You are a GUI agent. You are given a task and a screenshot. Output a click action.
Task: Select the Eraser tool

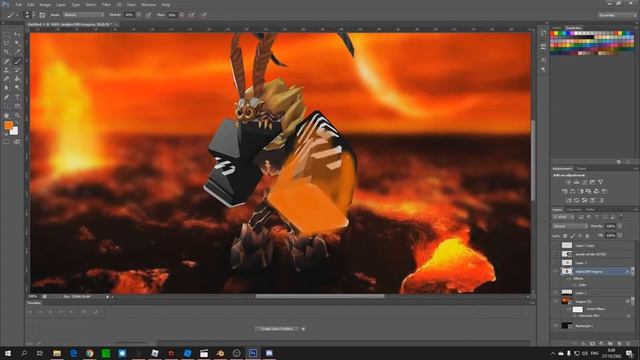(7, 79)
